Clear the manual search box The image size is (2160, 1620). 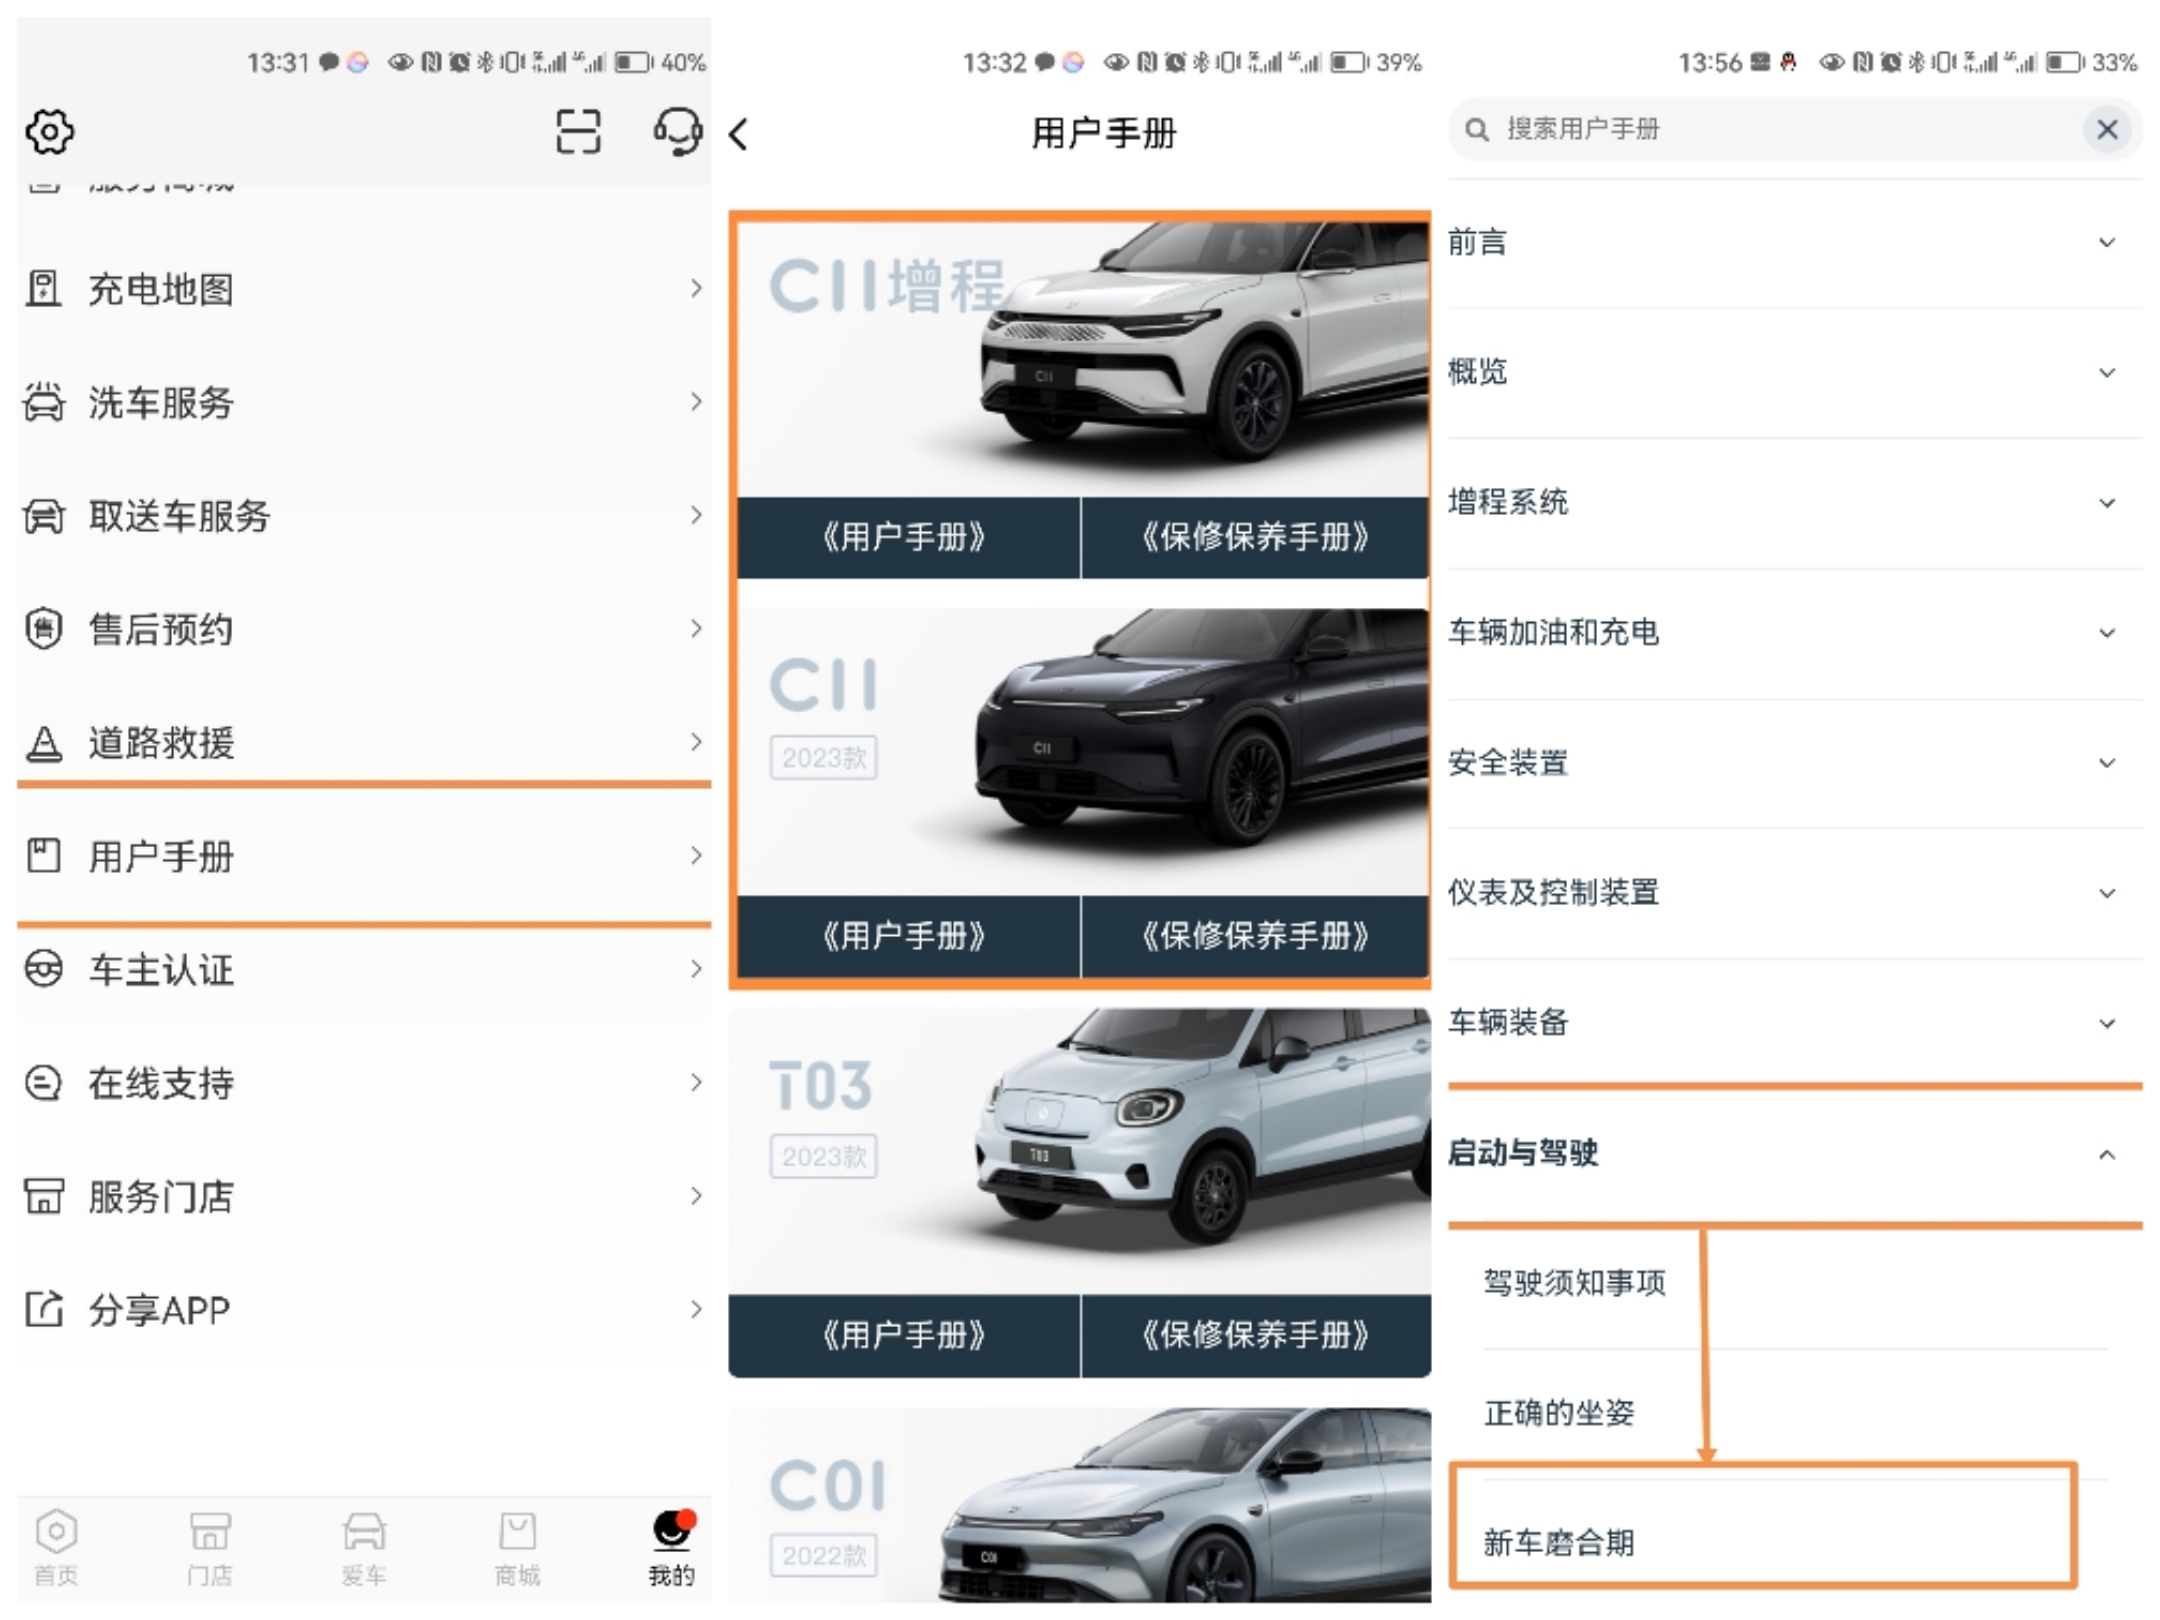coord(2107,129)
